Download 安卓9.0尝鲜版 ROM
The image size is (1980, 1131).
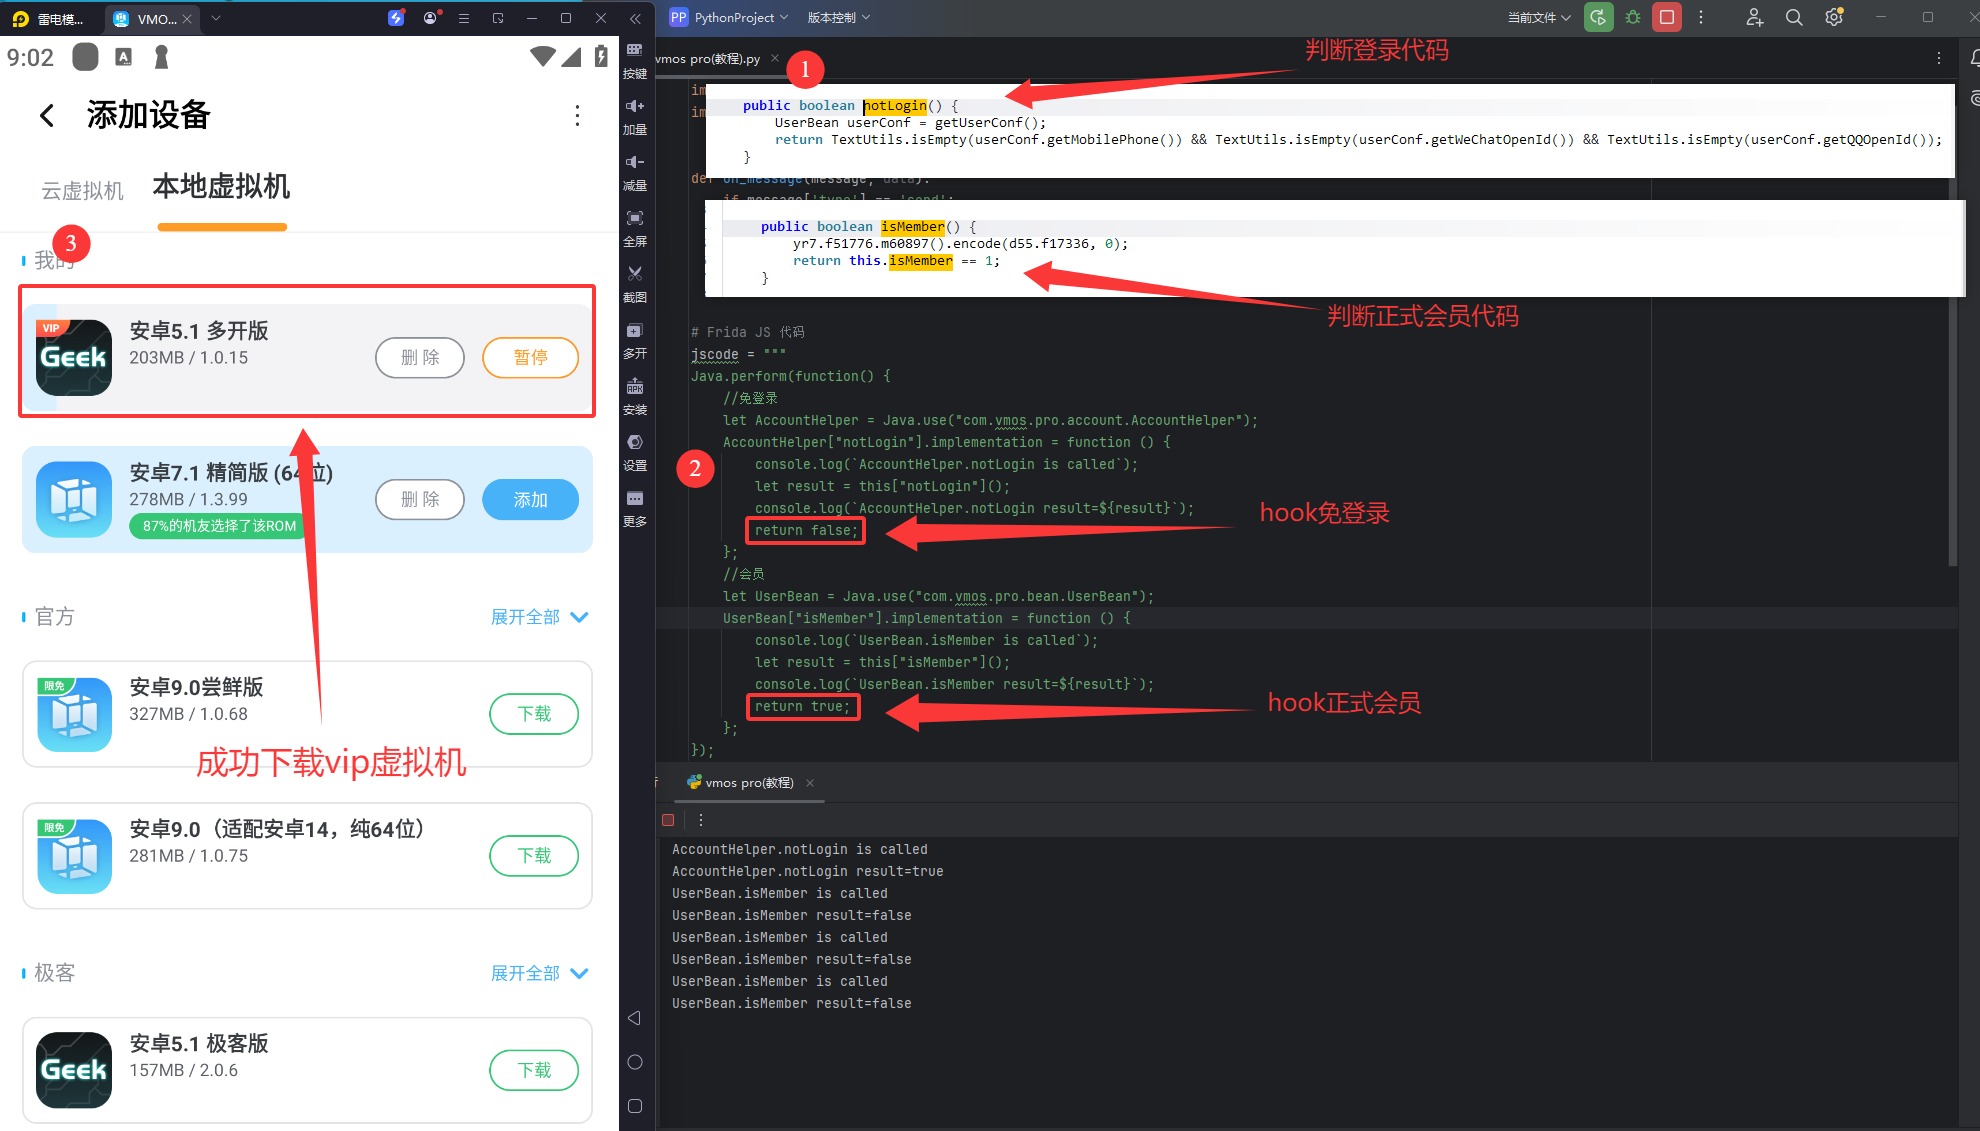534,714
